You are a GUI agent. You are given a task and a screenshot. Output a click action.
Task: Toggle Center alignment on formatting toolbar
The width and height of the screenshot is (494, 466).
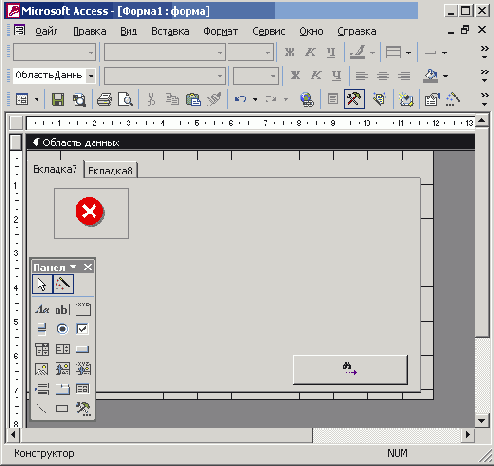pos(383,76)
